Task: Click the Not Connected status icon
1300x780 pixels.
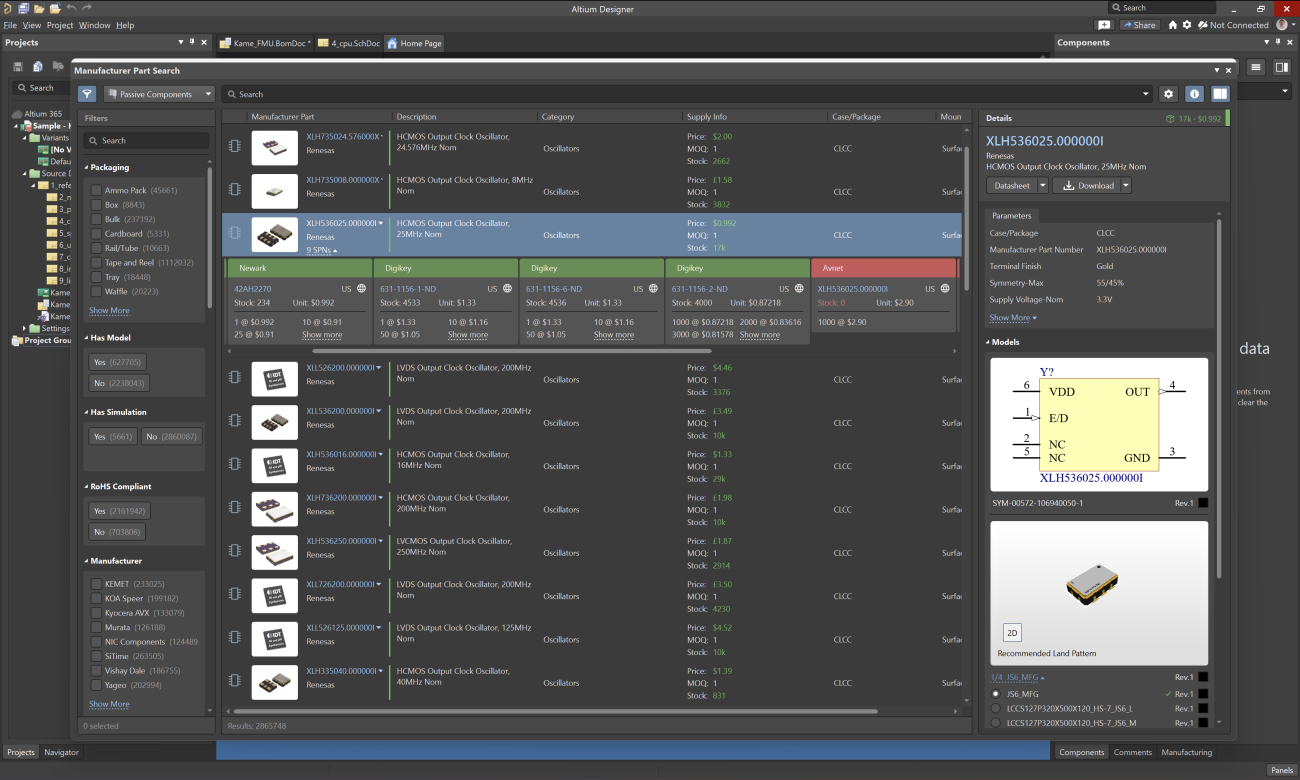Action: [x=1203, y=25]
